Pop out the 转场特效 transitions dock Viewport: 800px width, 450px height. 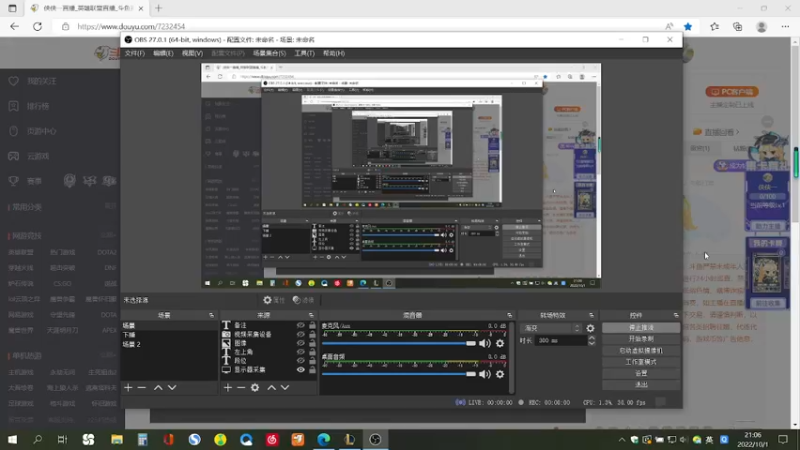click(x=591, y=315)
